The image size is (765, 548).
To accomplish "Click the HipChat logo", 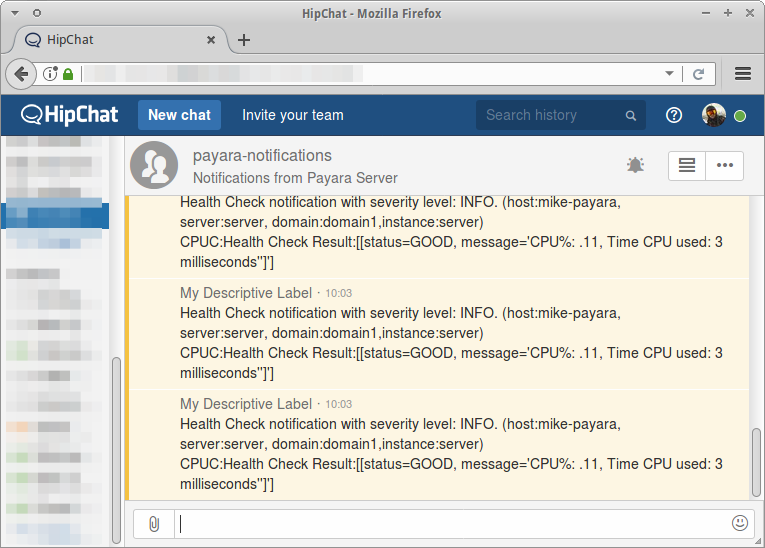I will tap(69, 115).
